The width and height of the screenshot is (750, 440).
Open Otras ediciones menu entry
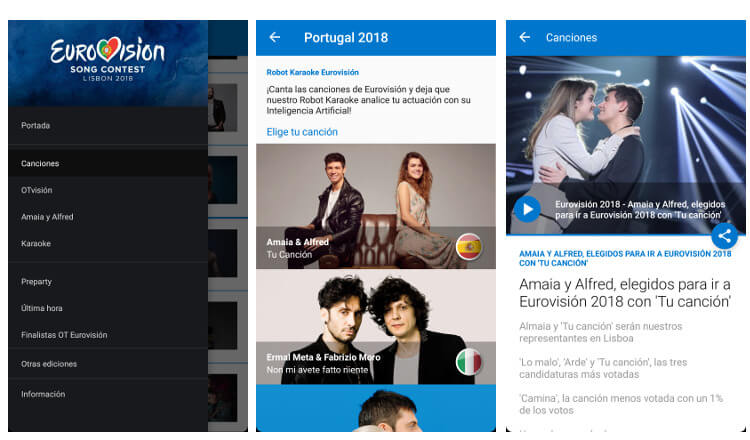108,363
